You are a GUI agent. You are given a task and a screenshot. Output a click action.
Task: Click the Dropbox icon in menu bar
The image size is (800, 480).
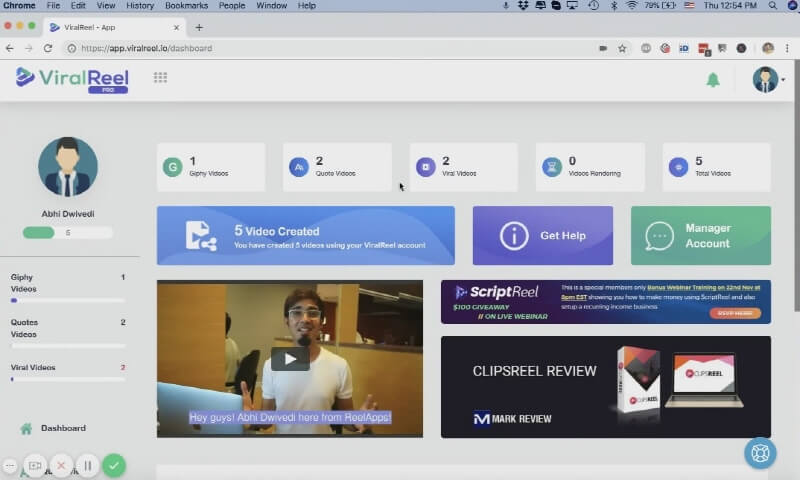coord(522,6)
